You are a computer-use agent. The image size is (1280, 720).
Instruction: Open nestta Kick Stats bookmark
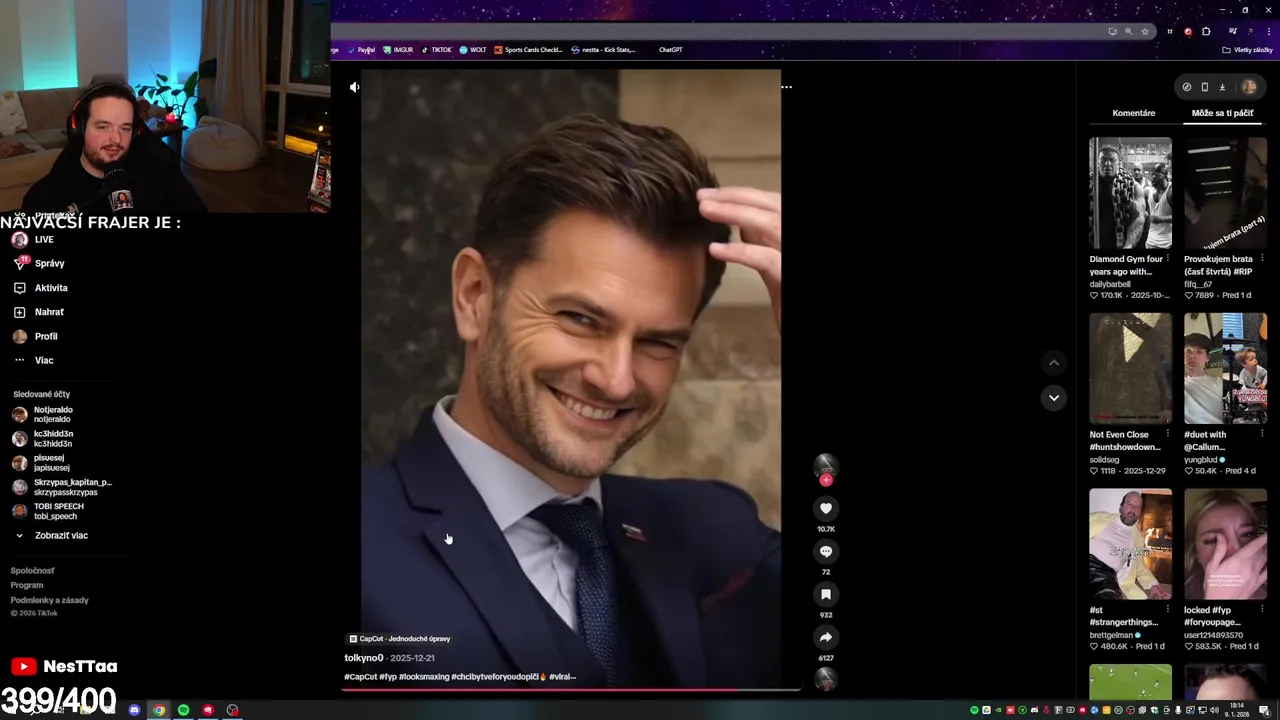(x=603, y=49)
